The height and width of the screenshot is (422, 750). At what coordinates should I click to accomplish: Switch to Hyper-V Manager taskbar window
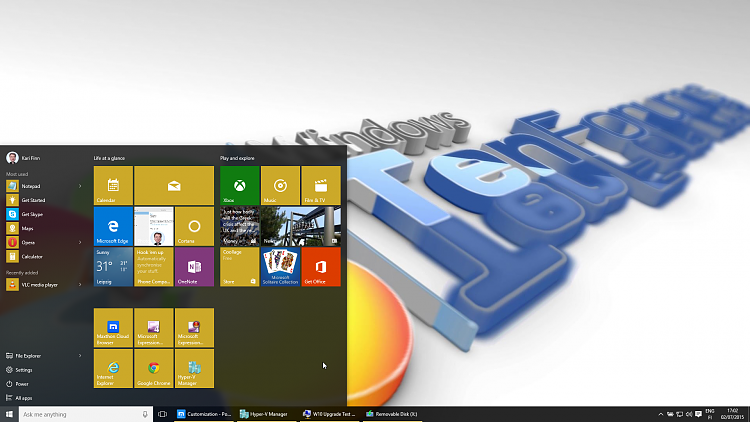click(267, 414)
